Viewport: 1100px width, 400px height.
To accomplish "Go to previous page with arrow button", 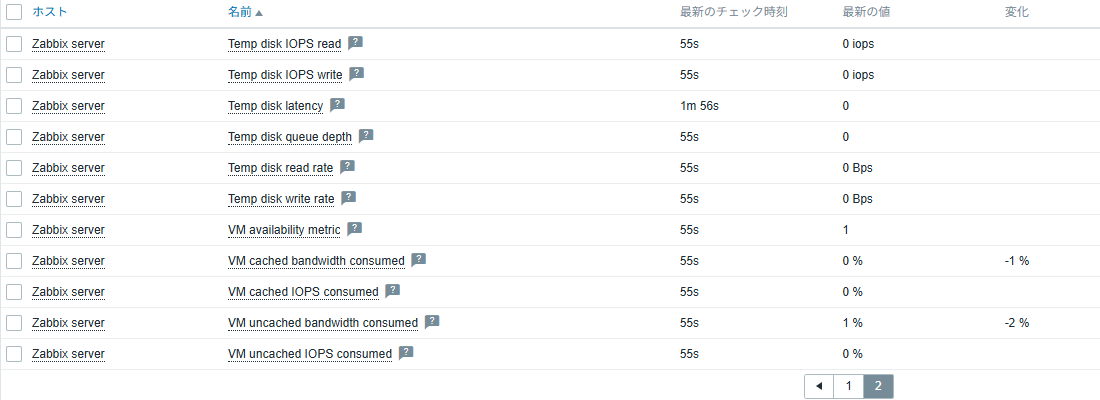I will (819, 387).
